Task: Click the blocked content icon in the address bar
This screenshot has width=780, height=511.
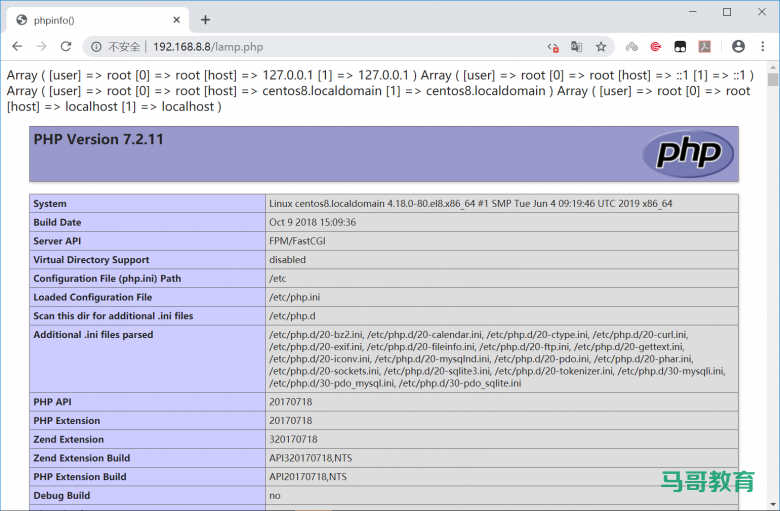Action: [553, 47]
